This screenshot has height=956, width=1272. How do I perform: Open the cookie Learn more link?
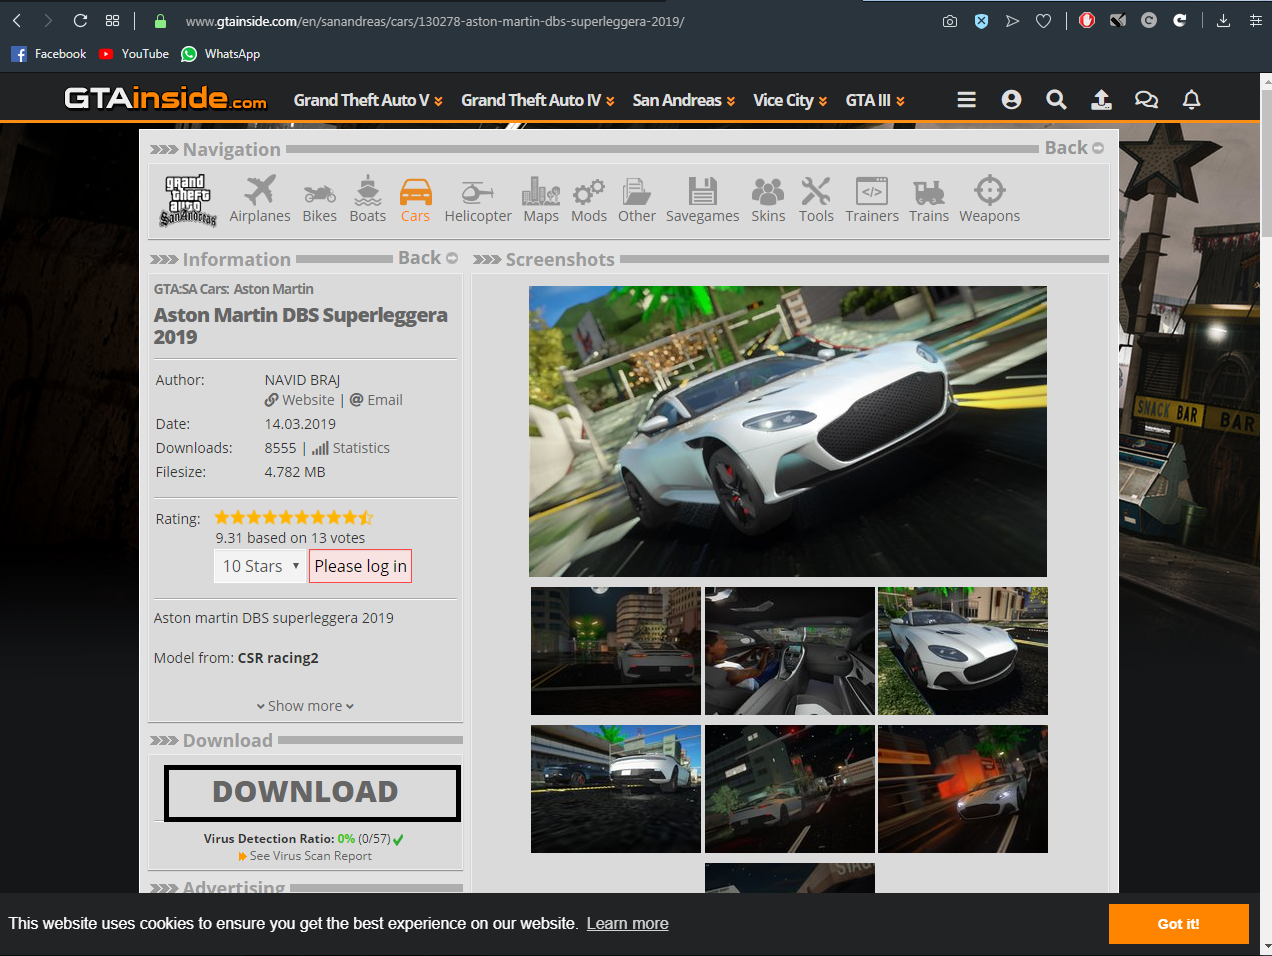[627, 923]
